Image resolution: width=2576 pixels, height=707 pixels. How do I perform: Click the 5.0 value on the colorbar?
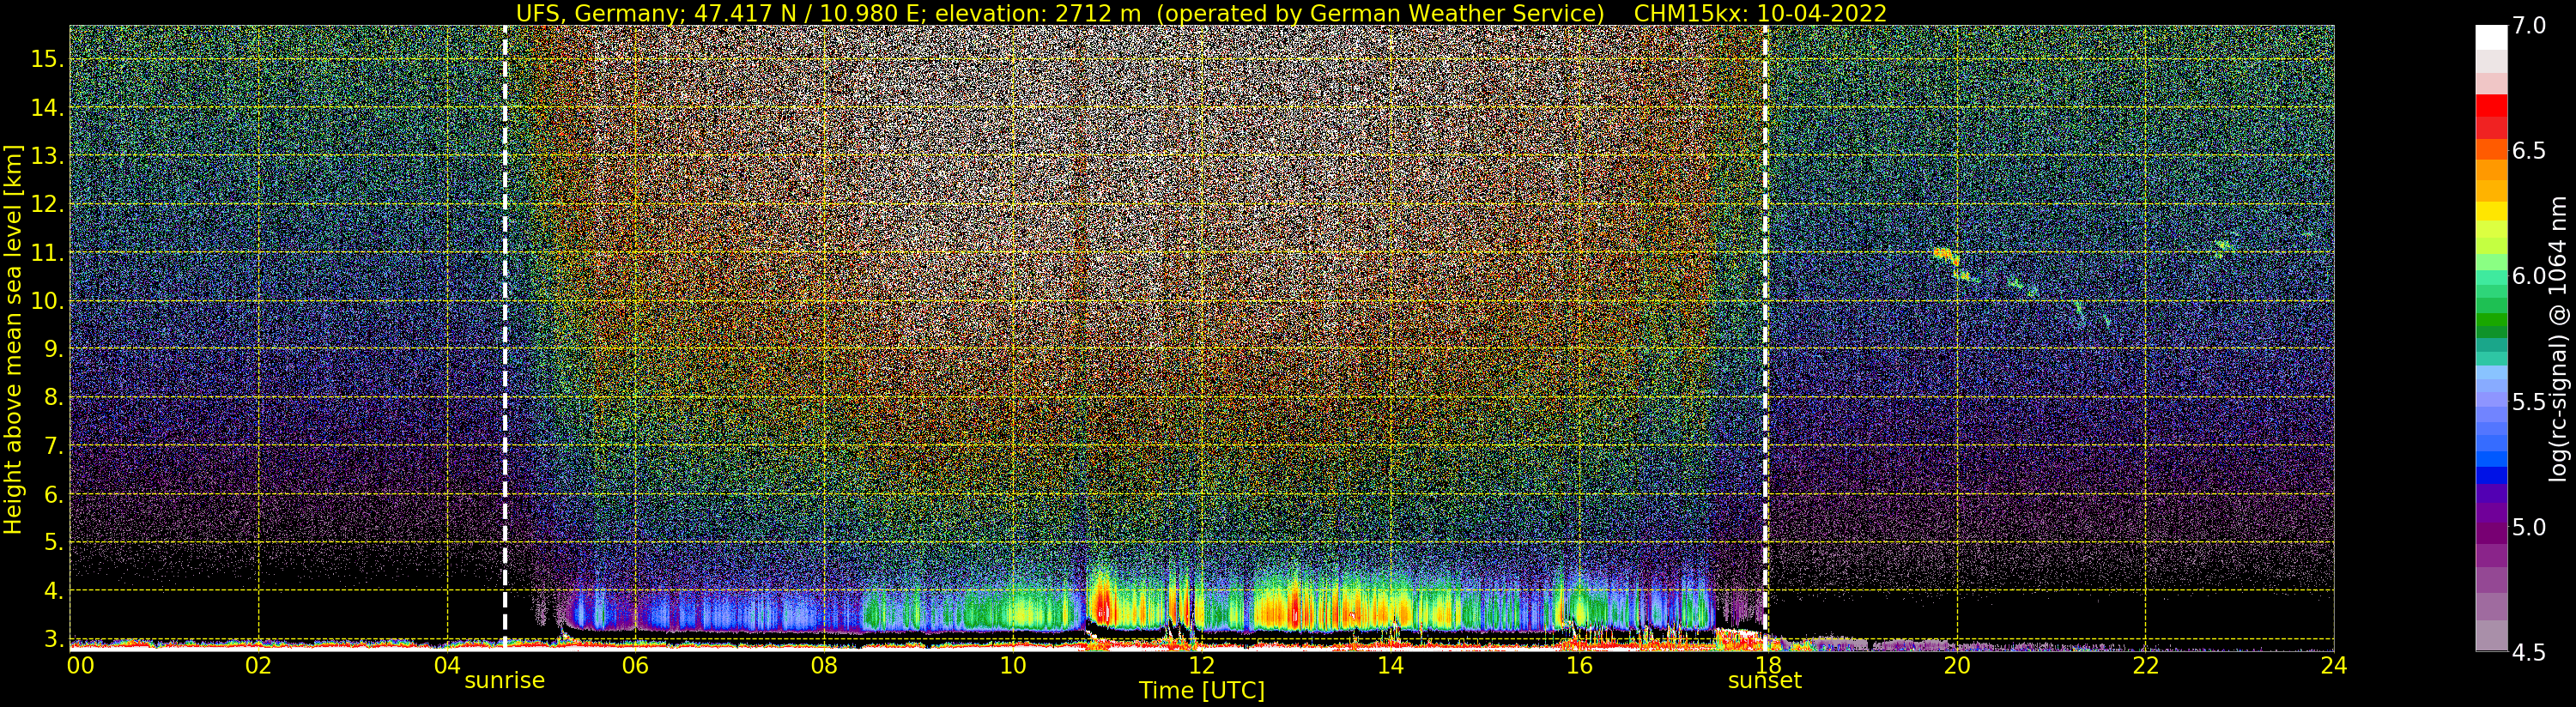(x=2529, y=527)
